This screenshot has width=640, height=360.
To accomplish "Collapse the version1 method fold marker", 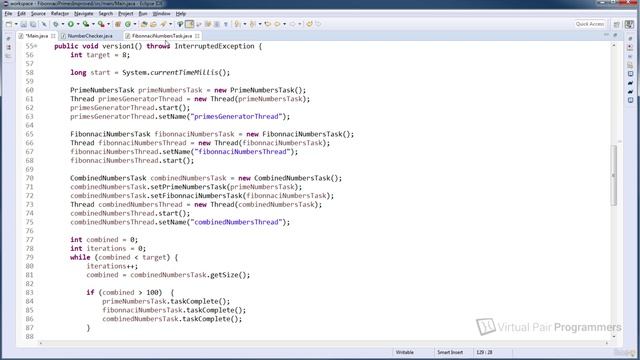I will tap(36, 46).
